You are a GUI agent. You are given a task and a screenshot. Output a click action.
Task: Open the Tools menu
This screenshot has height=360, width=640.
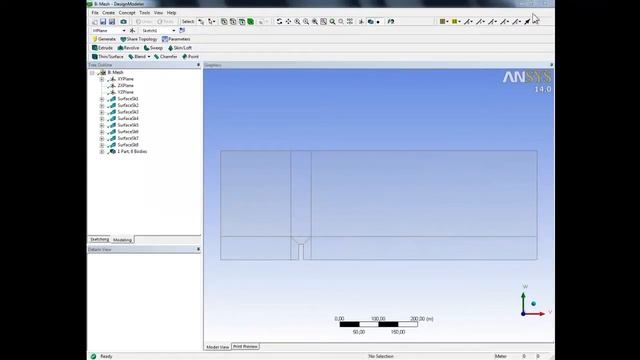click(x=144, y=13)
